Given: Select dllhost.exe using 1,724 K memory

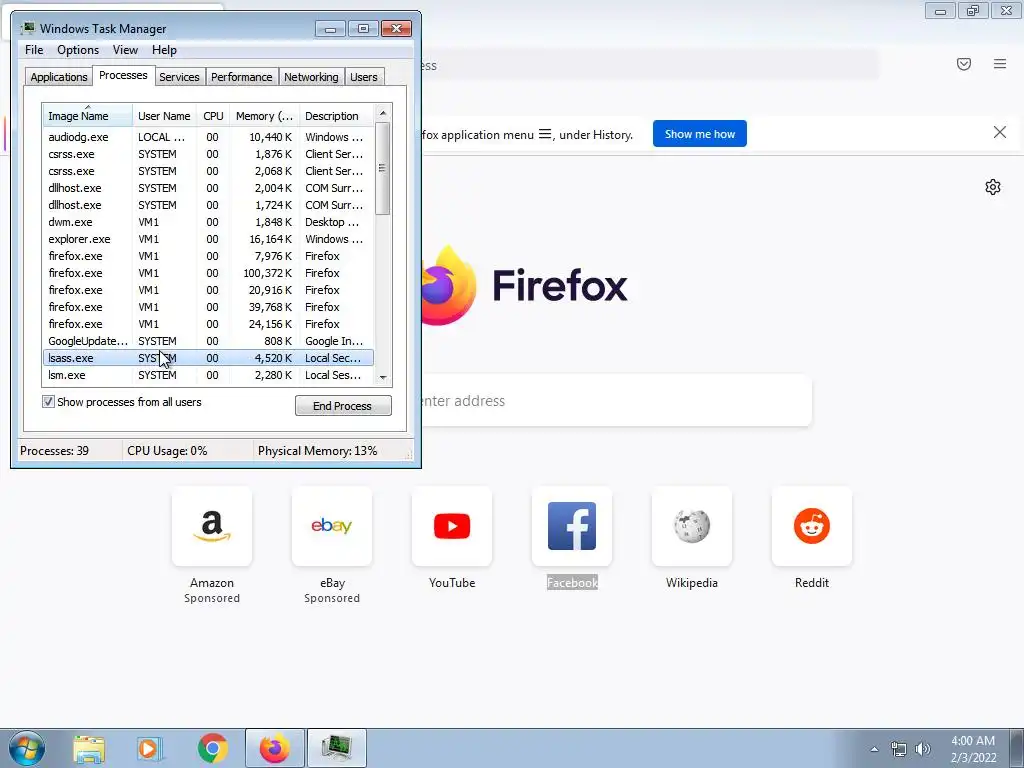Looking at the screenshot, I should [208, 205].
